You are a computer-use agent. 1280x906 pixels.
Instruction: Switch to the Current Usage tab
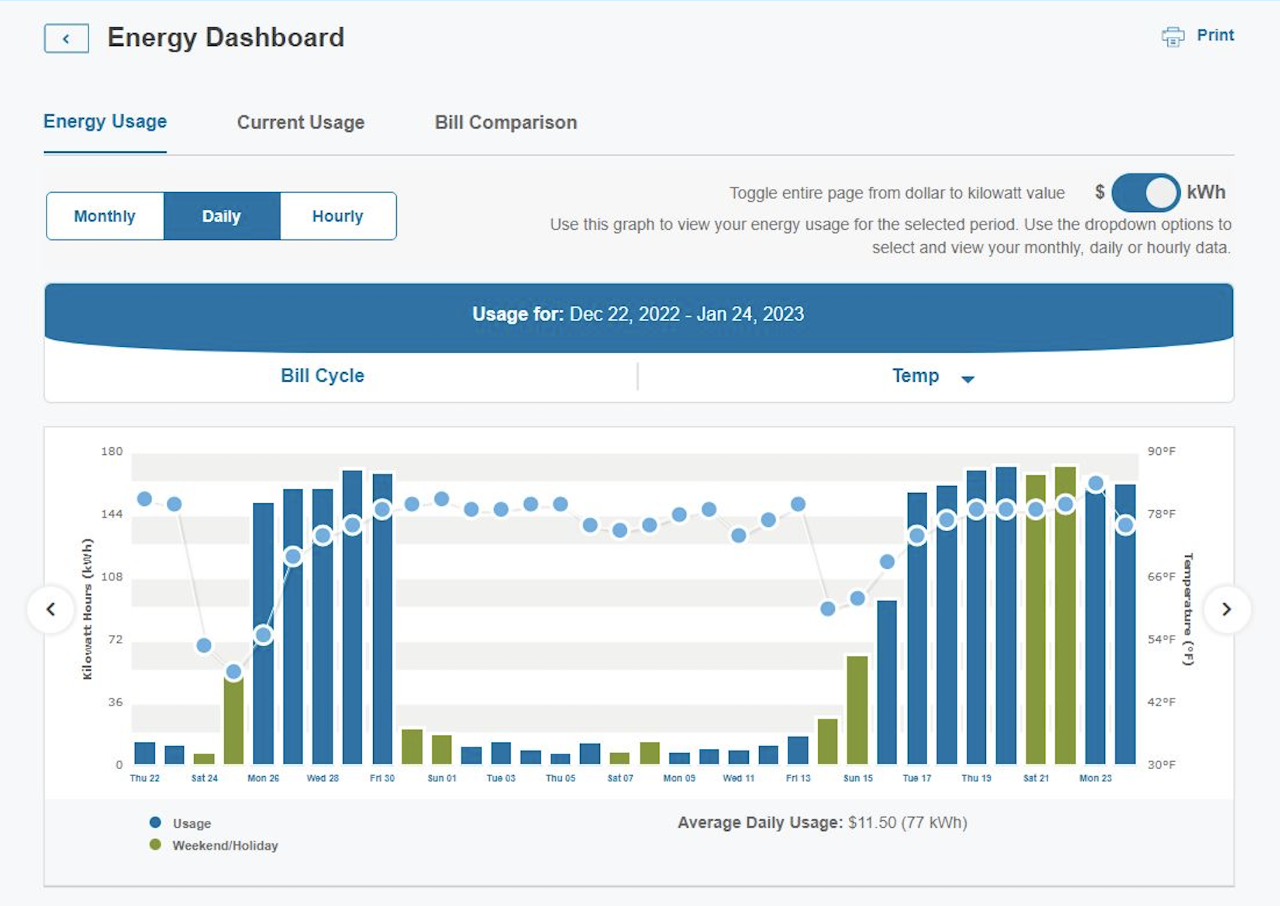[300, 122]
